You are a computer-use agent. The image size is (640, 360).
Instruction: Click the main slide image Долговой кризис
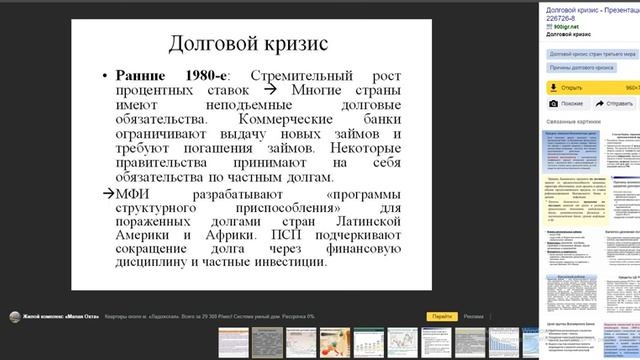click(x=251, y=155)
